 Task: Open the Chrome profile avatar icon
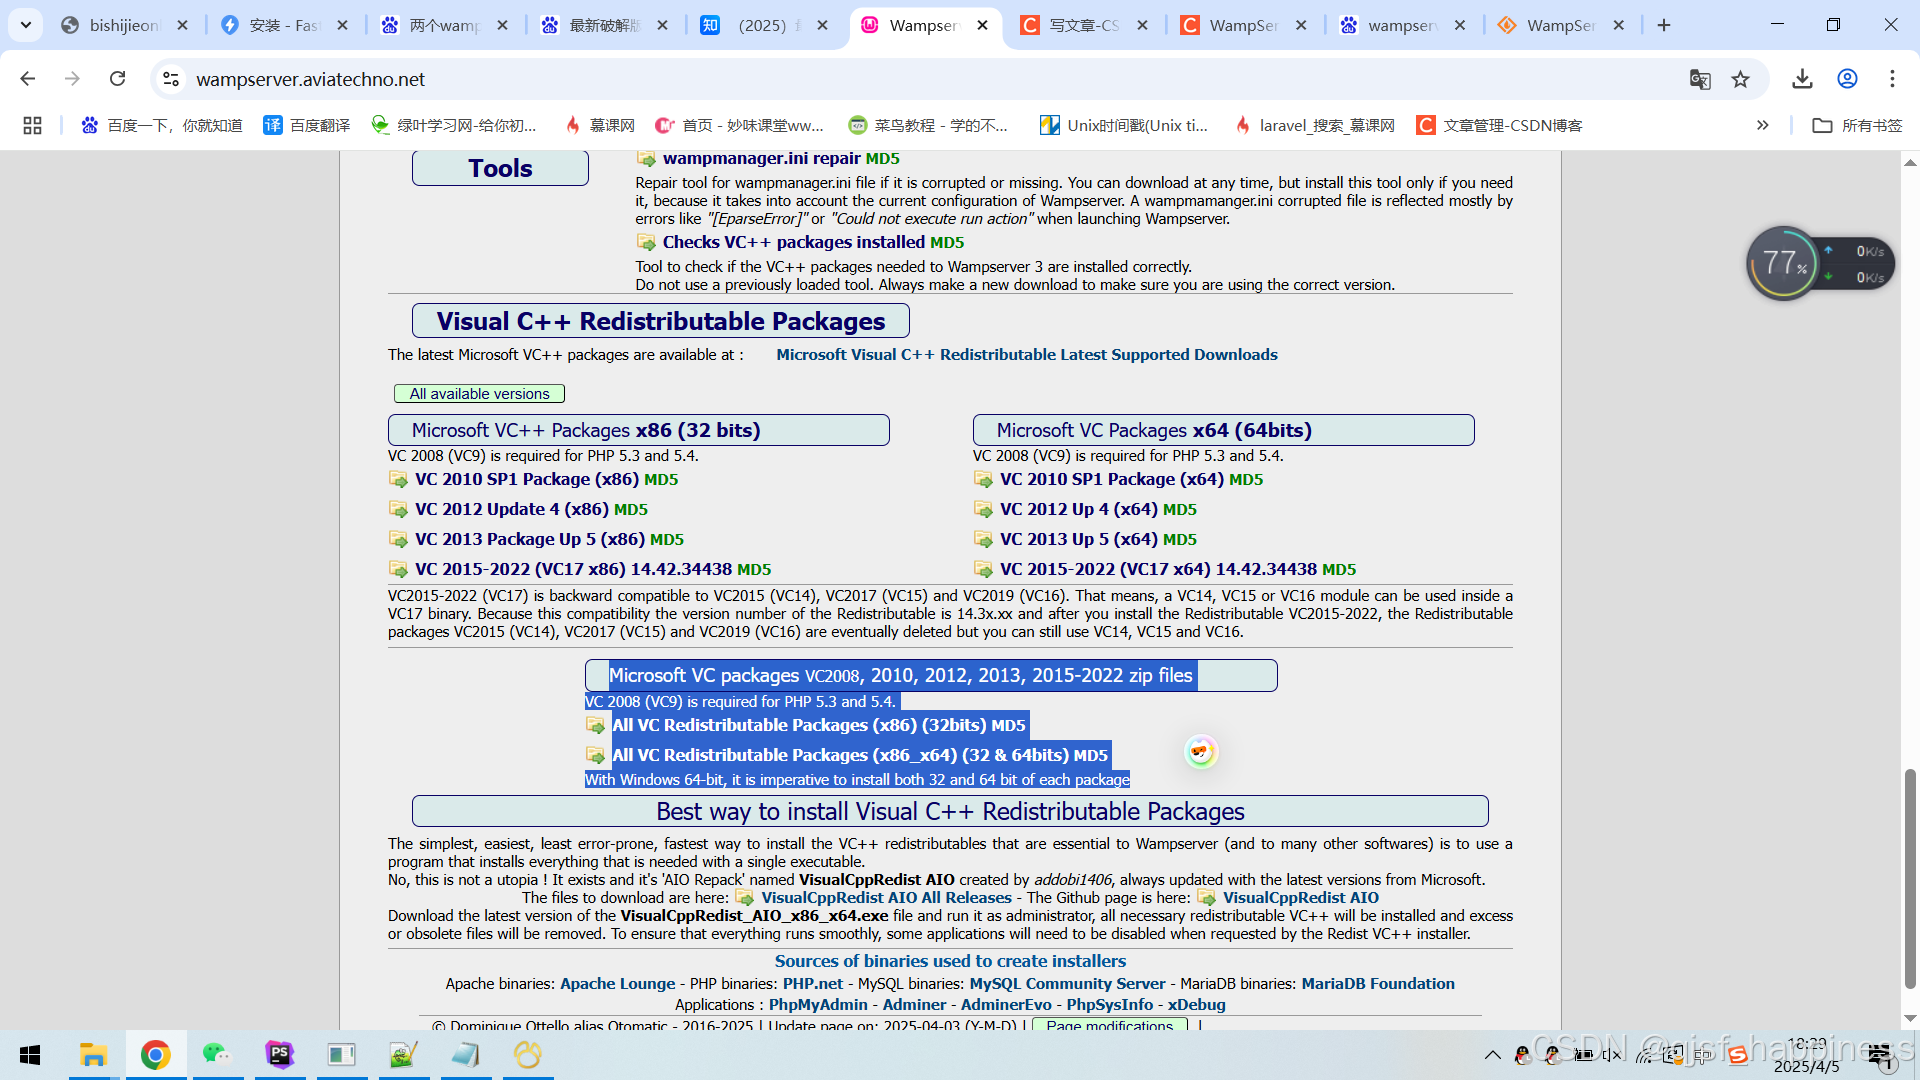pyautogui.click(x=1847, y=79)
